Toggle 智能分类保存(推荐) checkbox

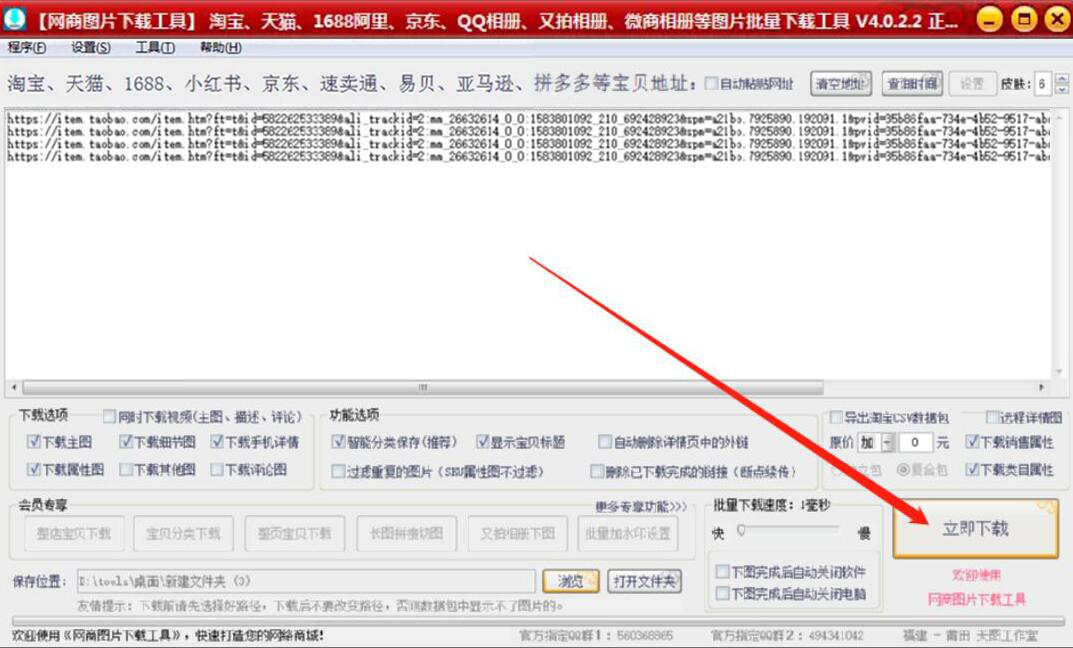(x=338, y=441)
